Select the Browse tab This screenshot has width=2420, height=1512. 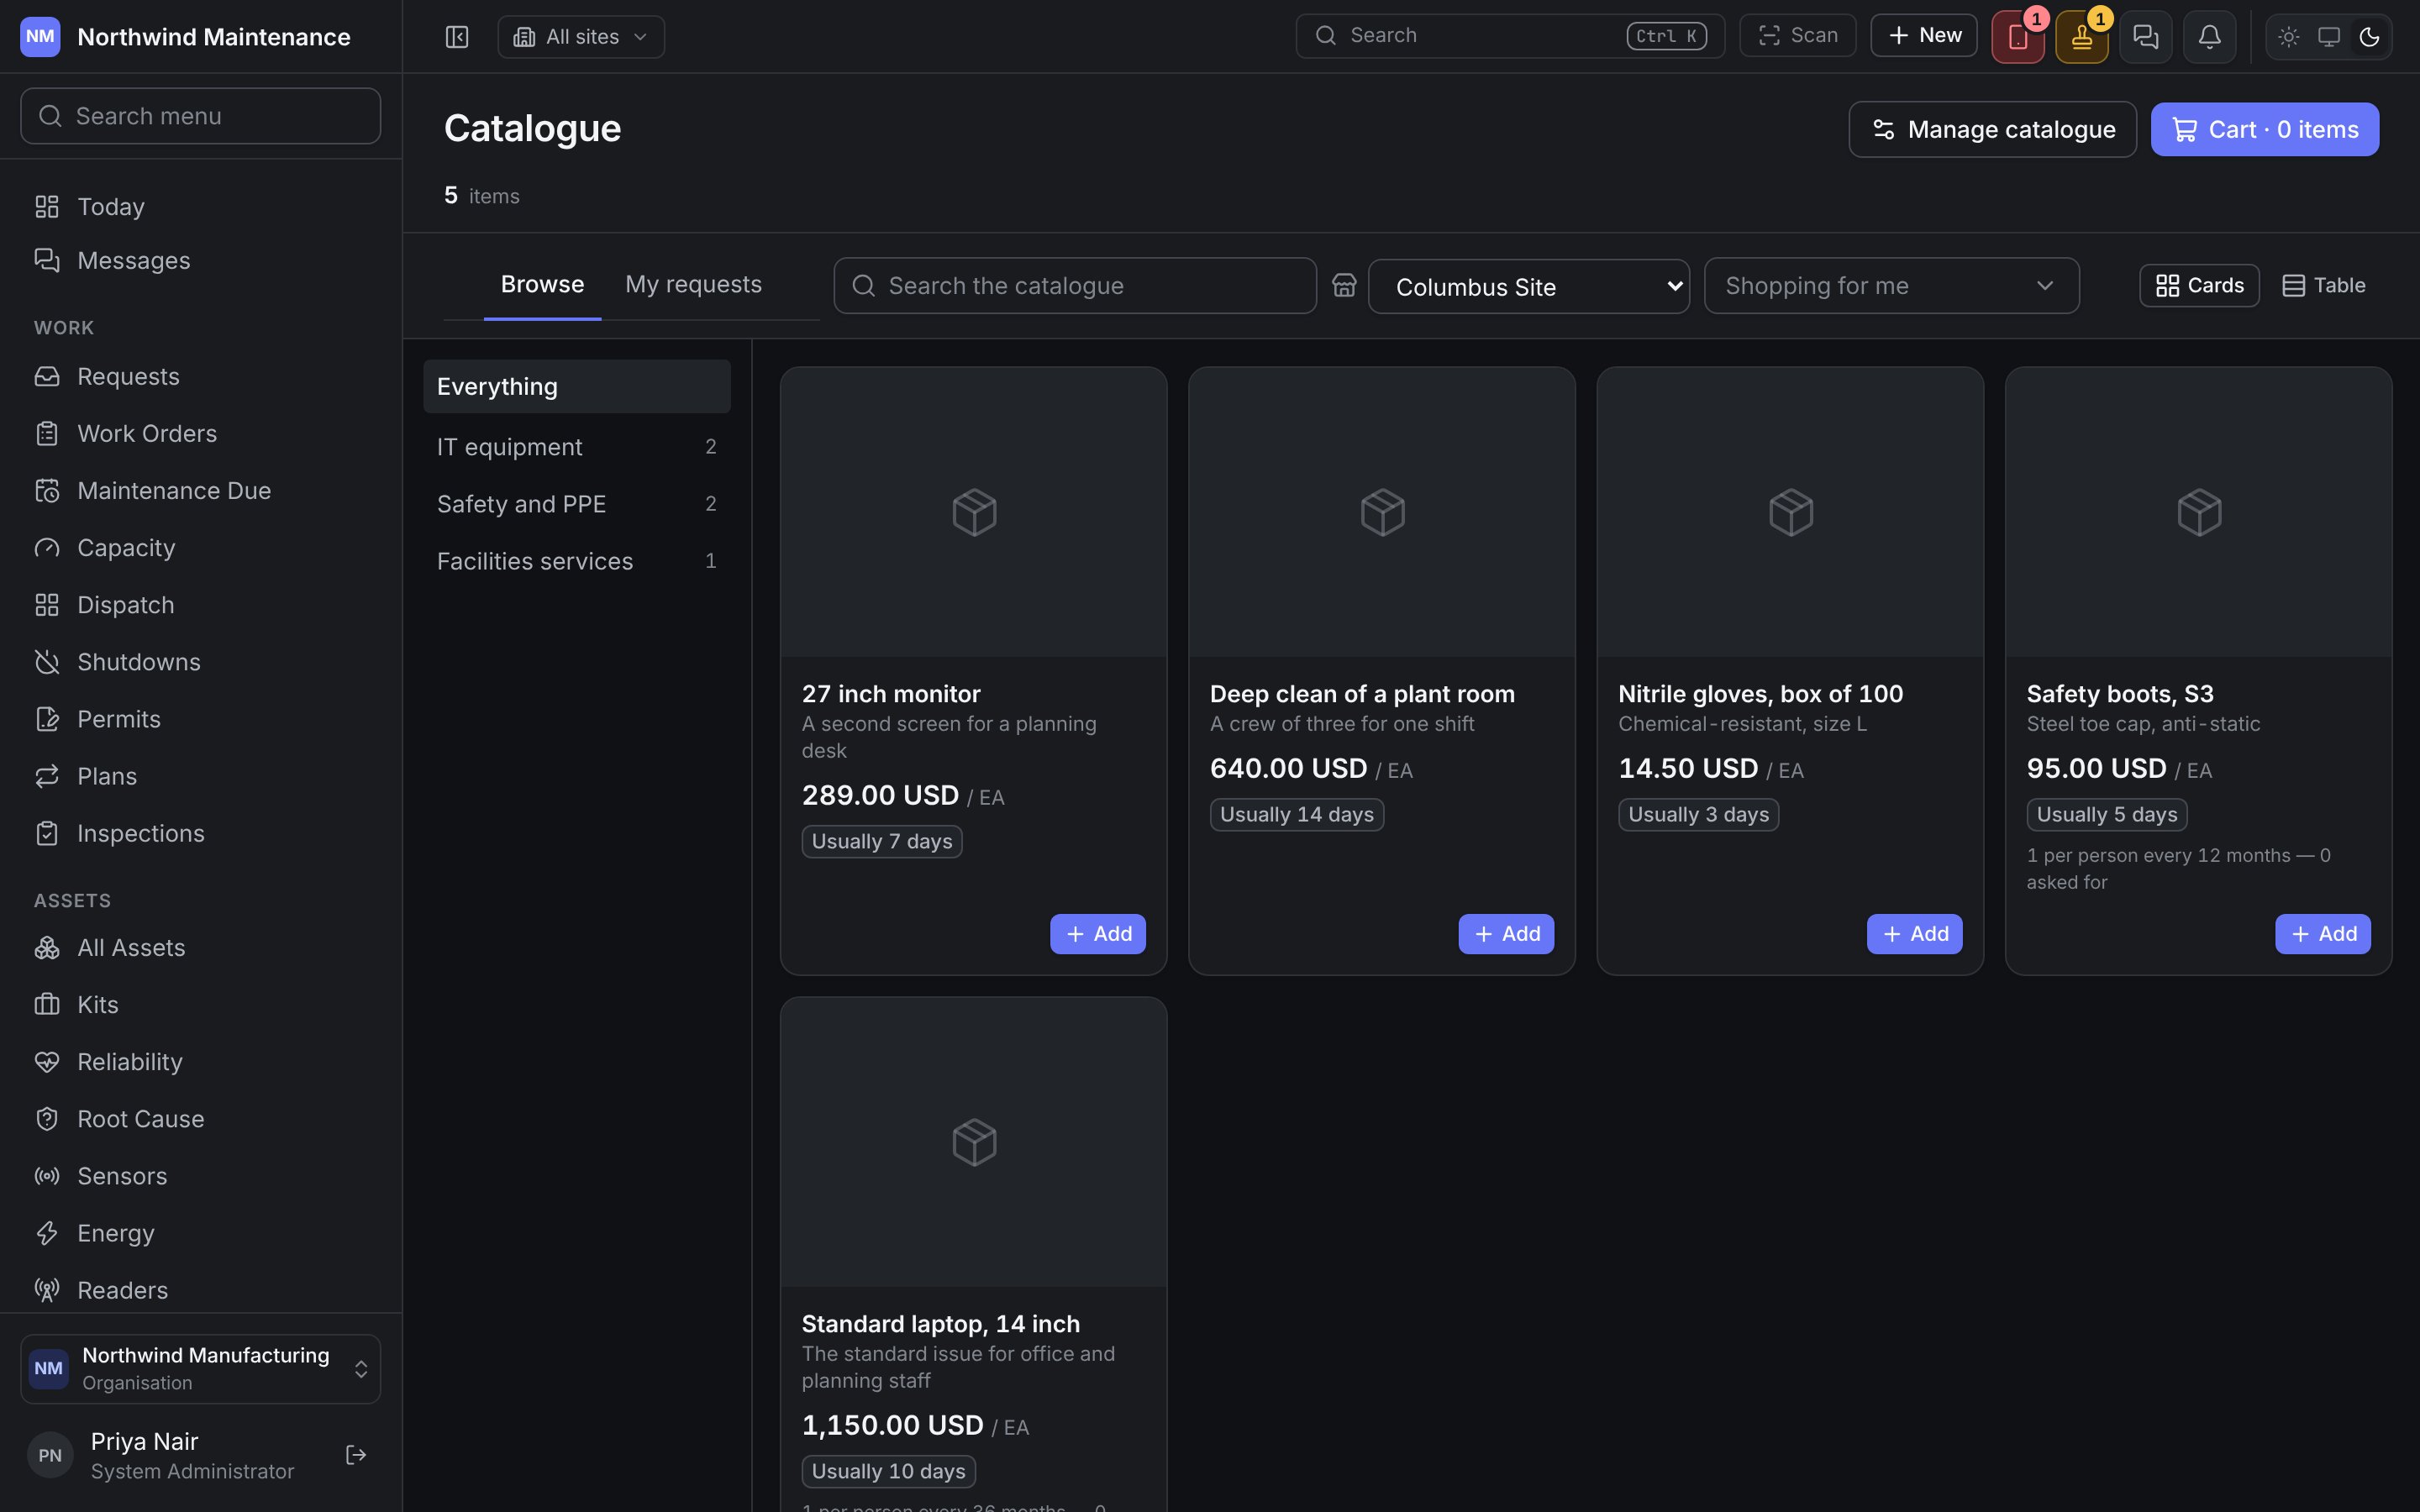pyautogui.click(x=542, y=285)
